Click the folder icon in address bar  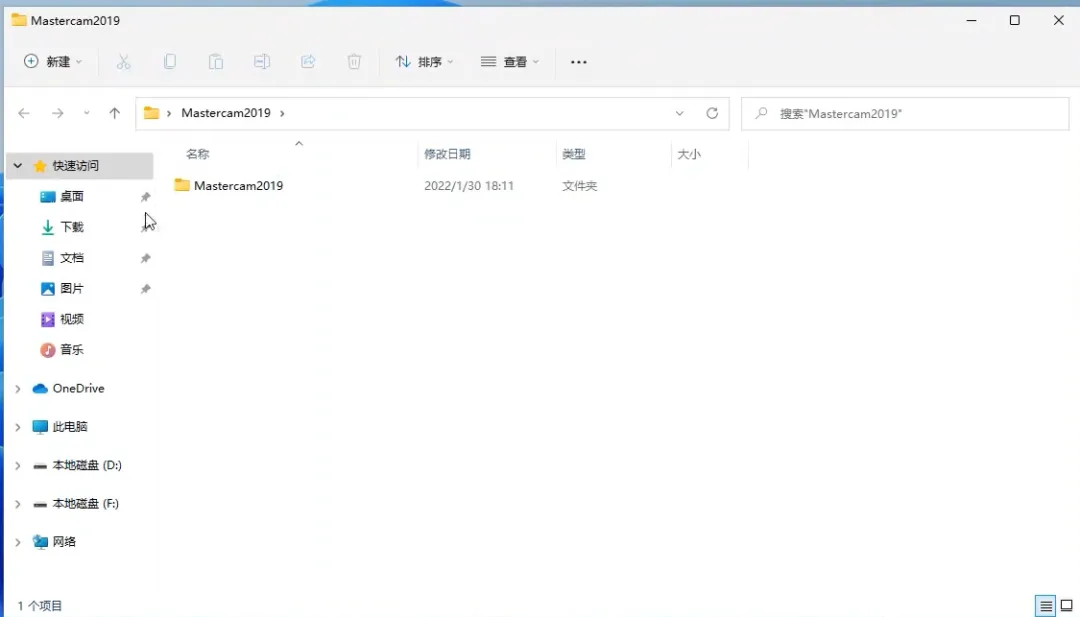click(x=152, y=113)
